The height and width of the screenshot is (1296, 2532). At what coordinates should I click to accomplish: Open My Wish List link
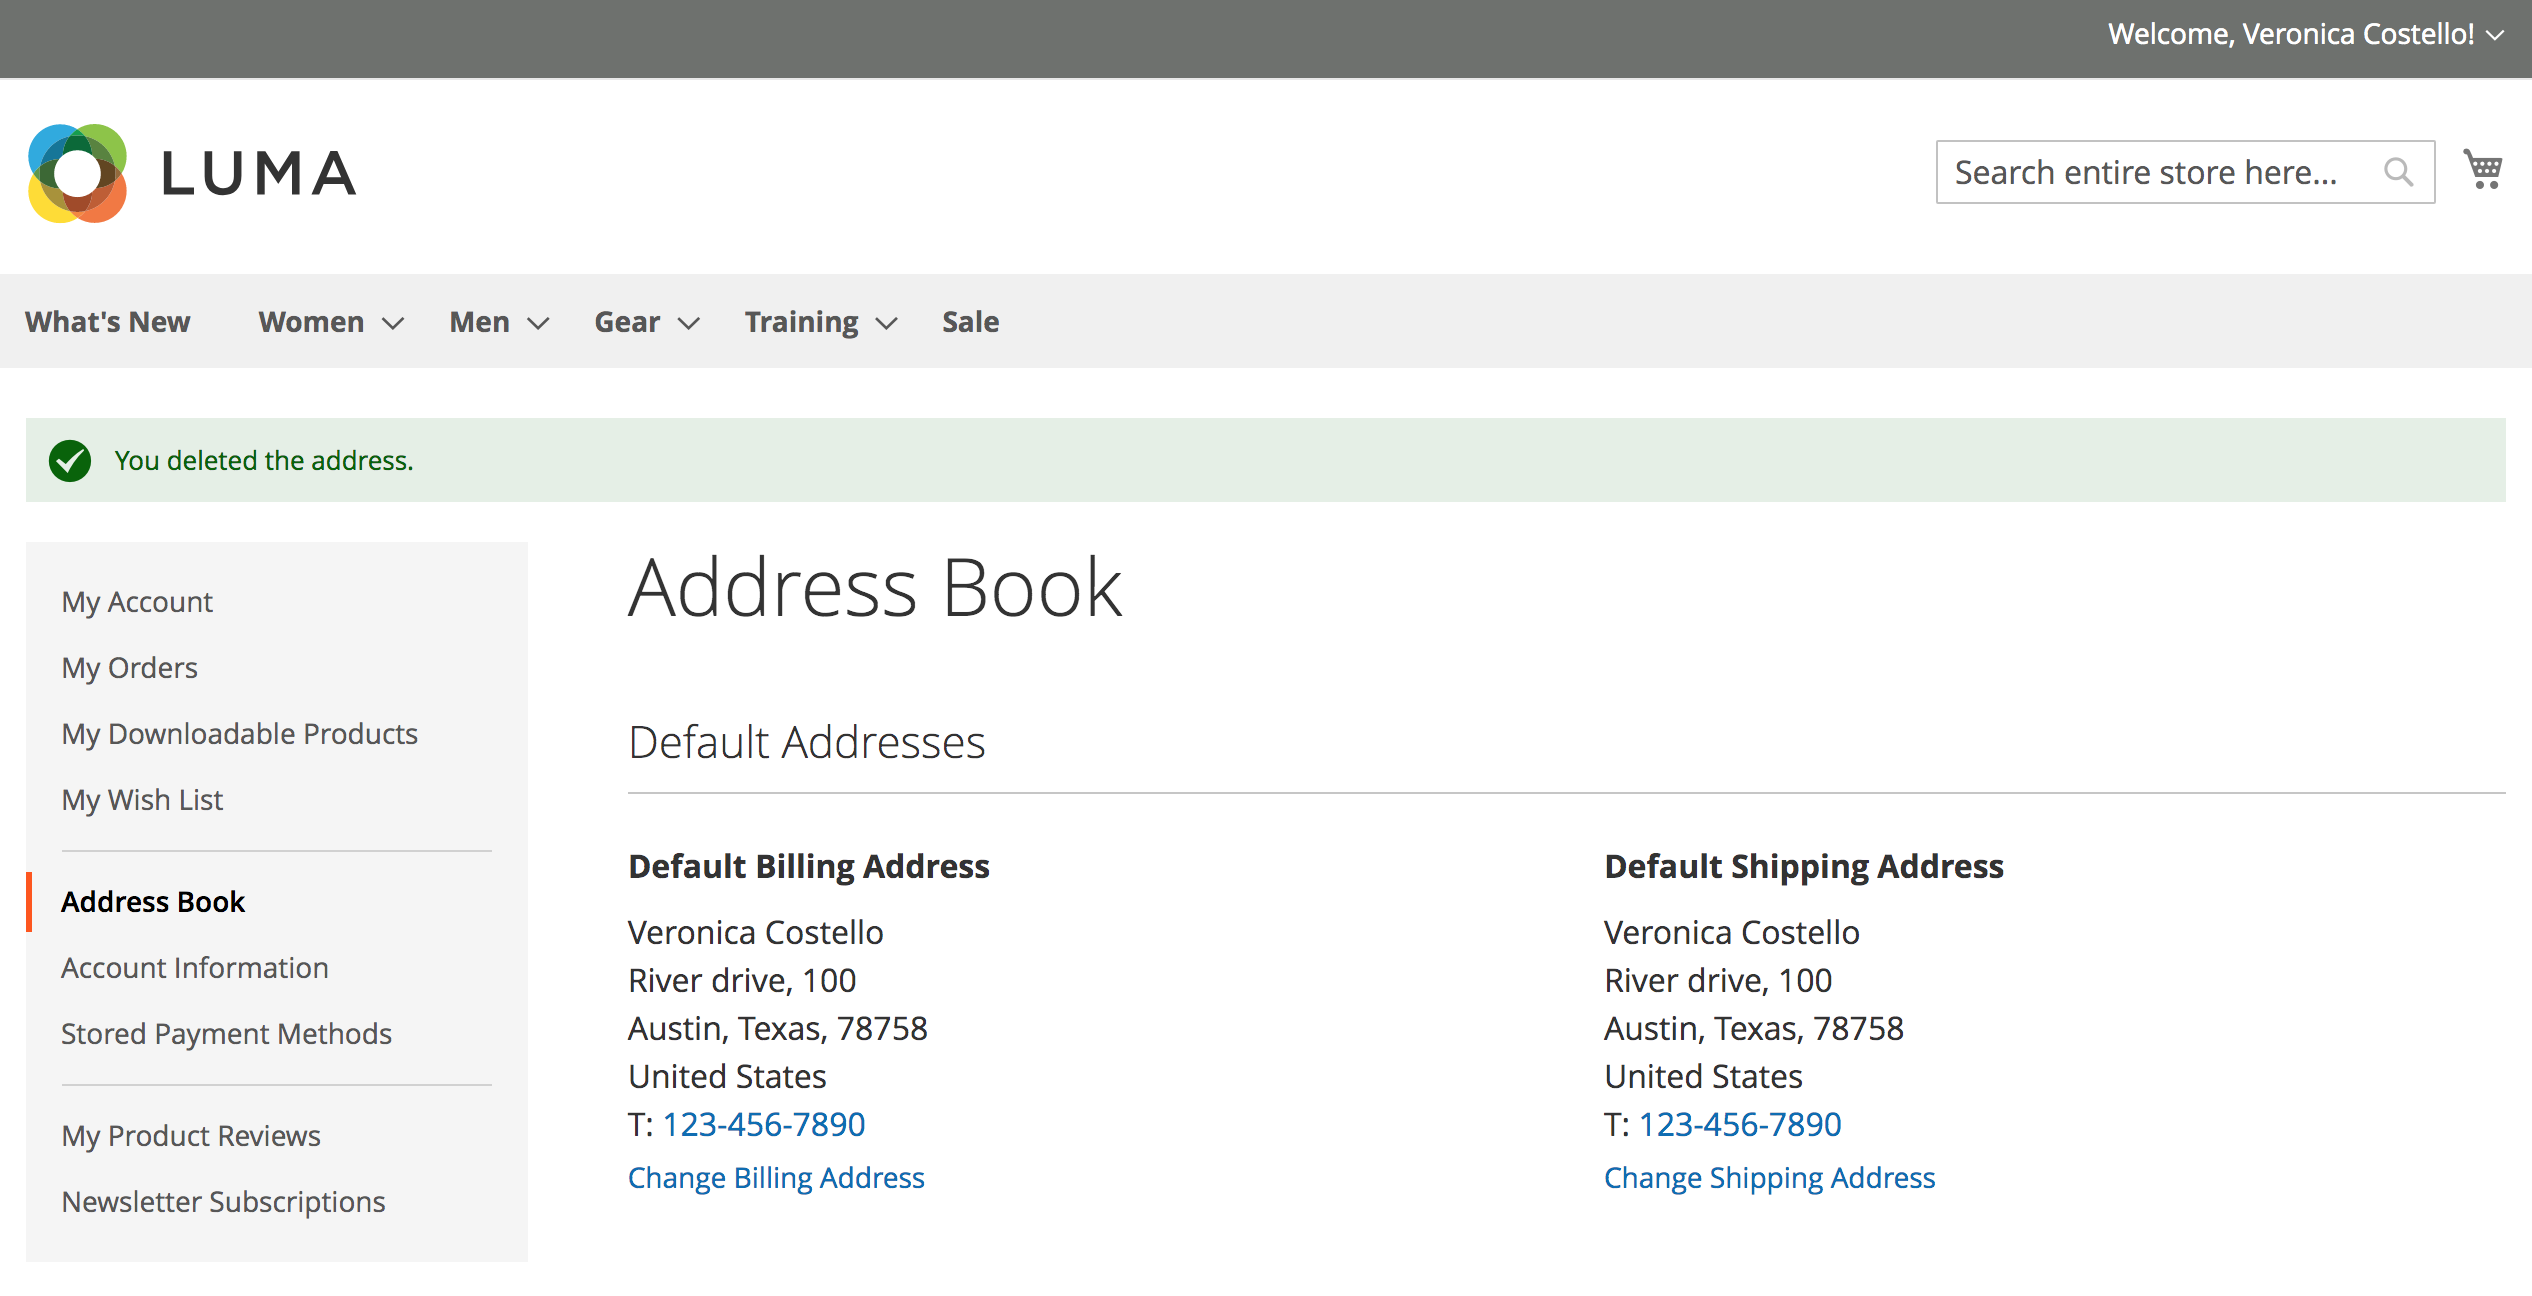tap(142, 800)
